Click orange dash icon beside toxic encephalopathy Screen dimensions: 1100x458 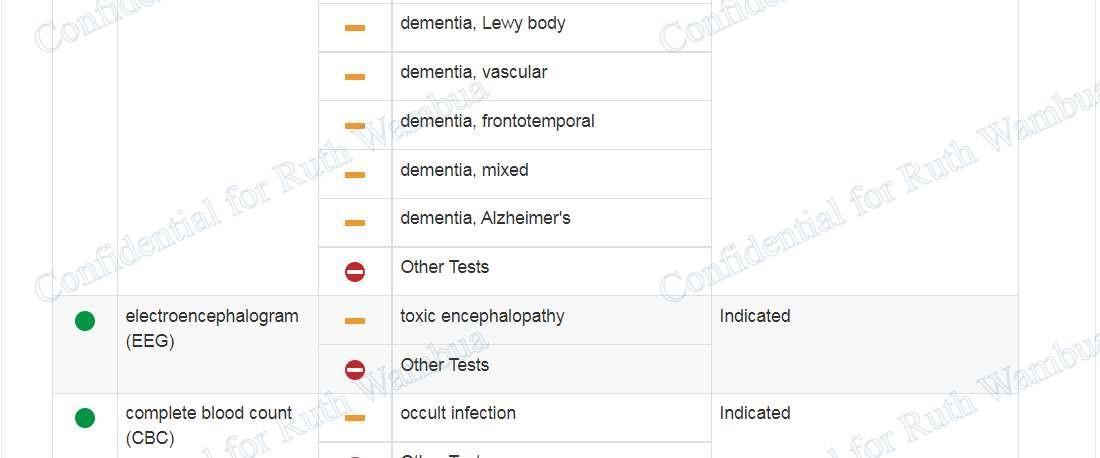click(354, 321)
